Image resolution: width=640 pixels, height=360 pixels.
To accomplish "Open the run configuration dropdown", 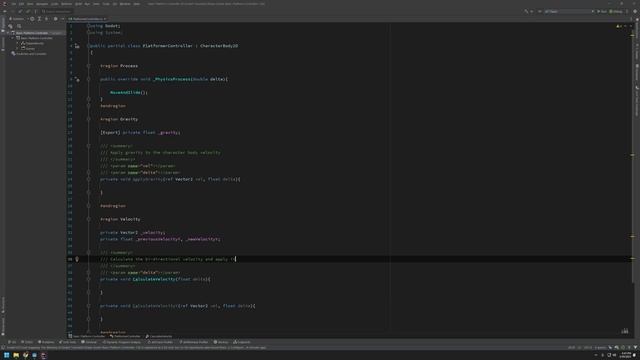I will 569,11.
